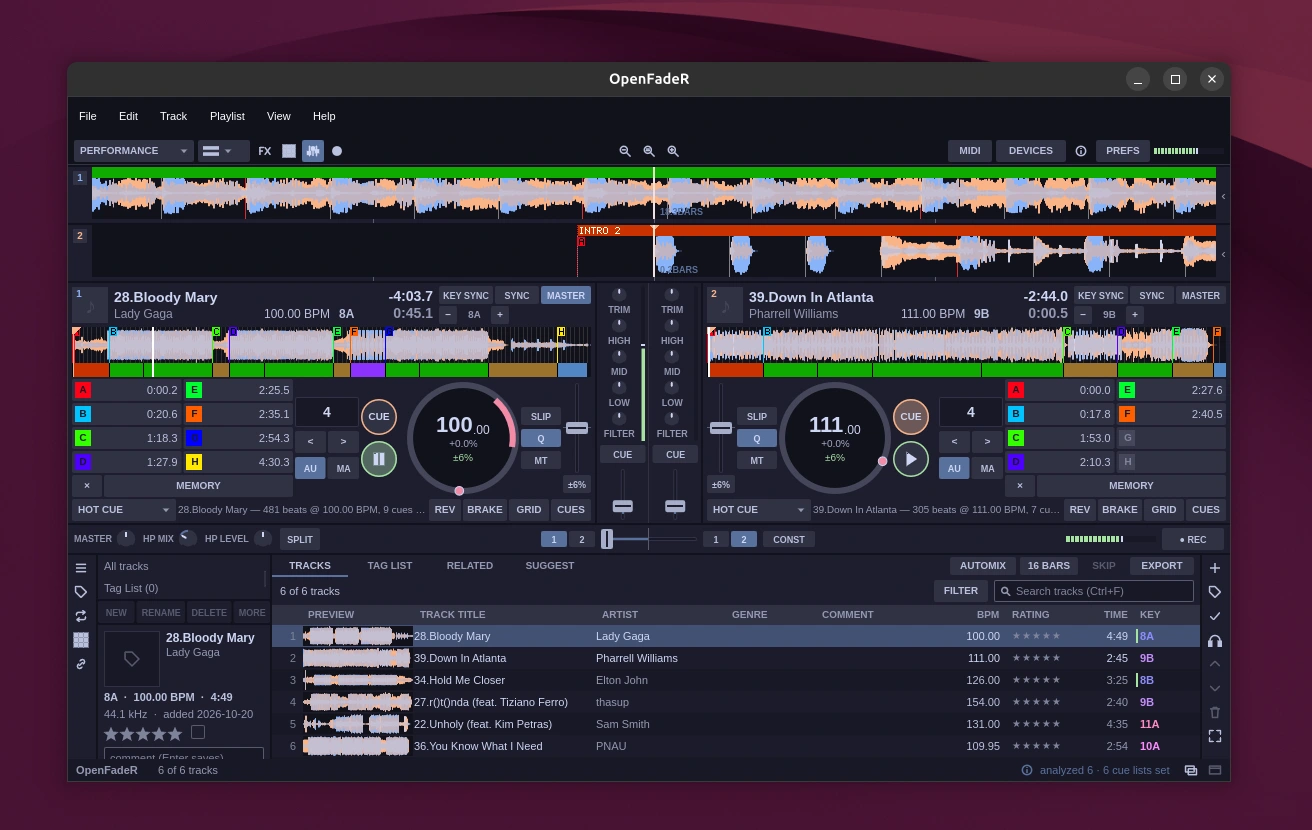Switch to the RELATED tab
1312x830 pixels.
point(470,566)
